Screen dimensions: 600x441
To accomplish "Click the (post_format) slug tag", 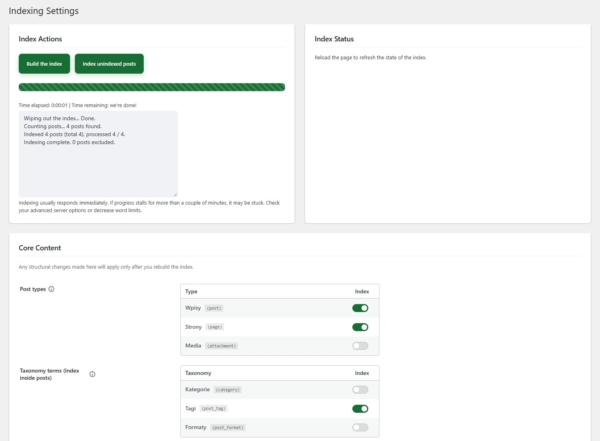I will coord(228,428).
